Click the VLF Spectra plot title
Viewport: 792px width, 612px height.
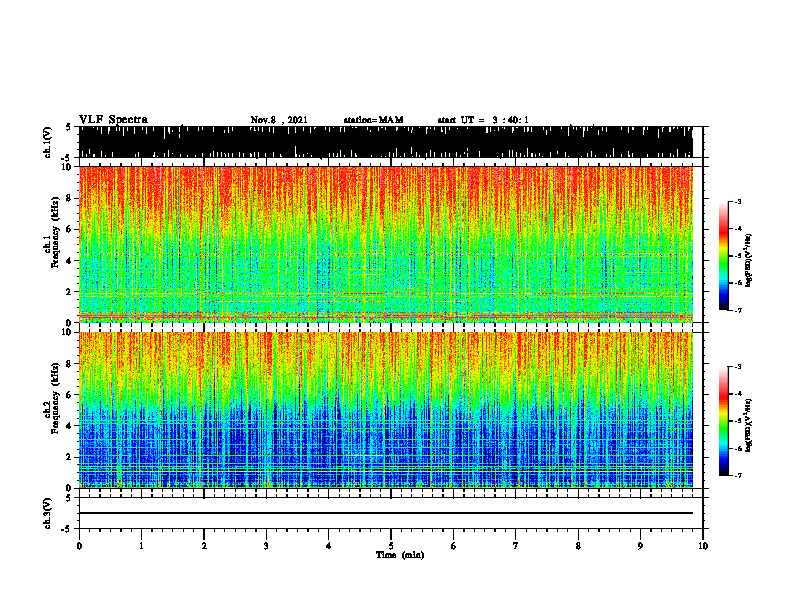[113, 120]
